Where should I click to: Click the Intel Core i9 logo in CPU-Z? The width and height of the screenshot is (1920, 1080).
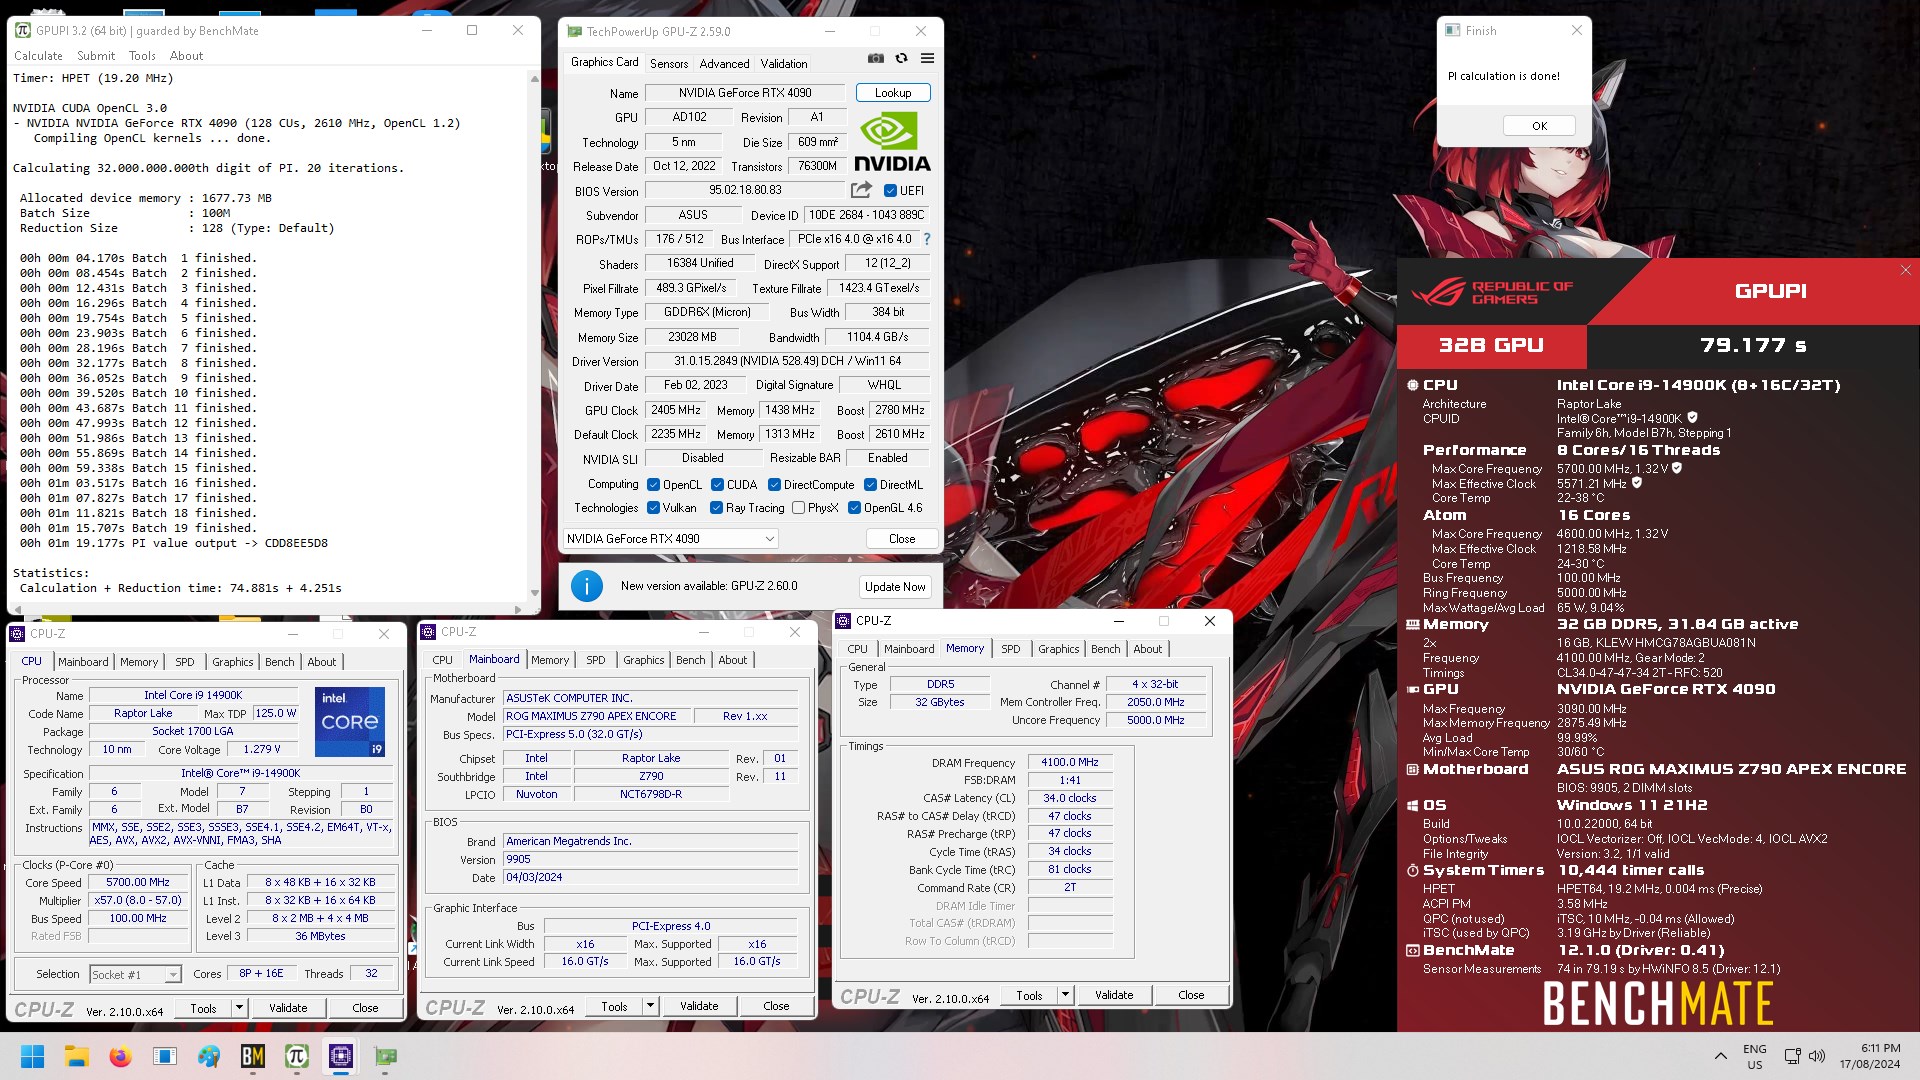(350, 721)
